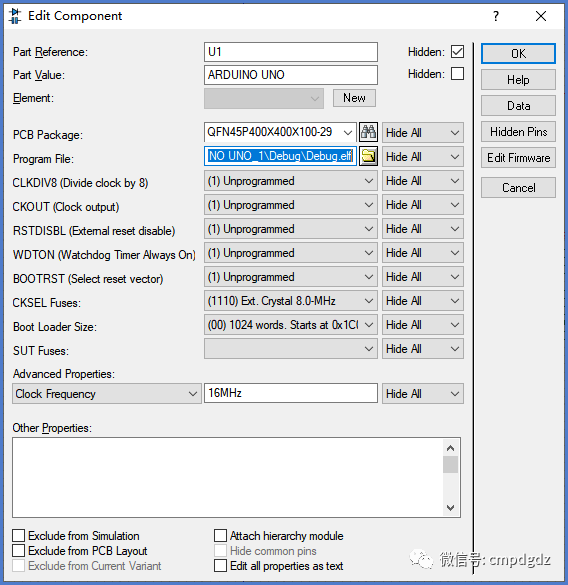Click the Program File path field

(280, 156)
